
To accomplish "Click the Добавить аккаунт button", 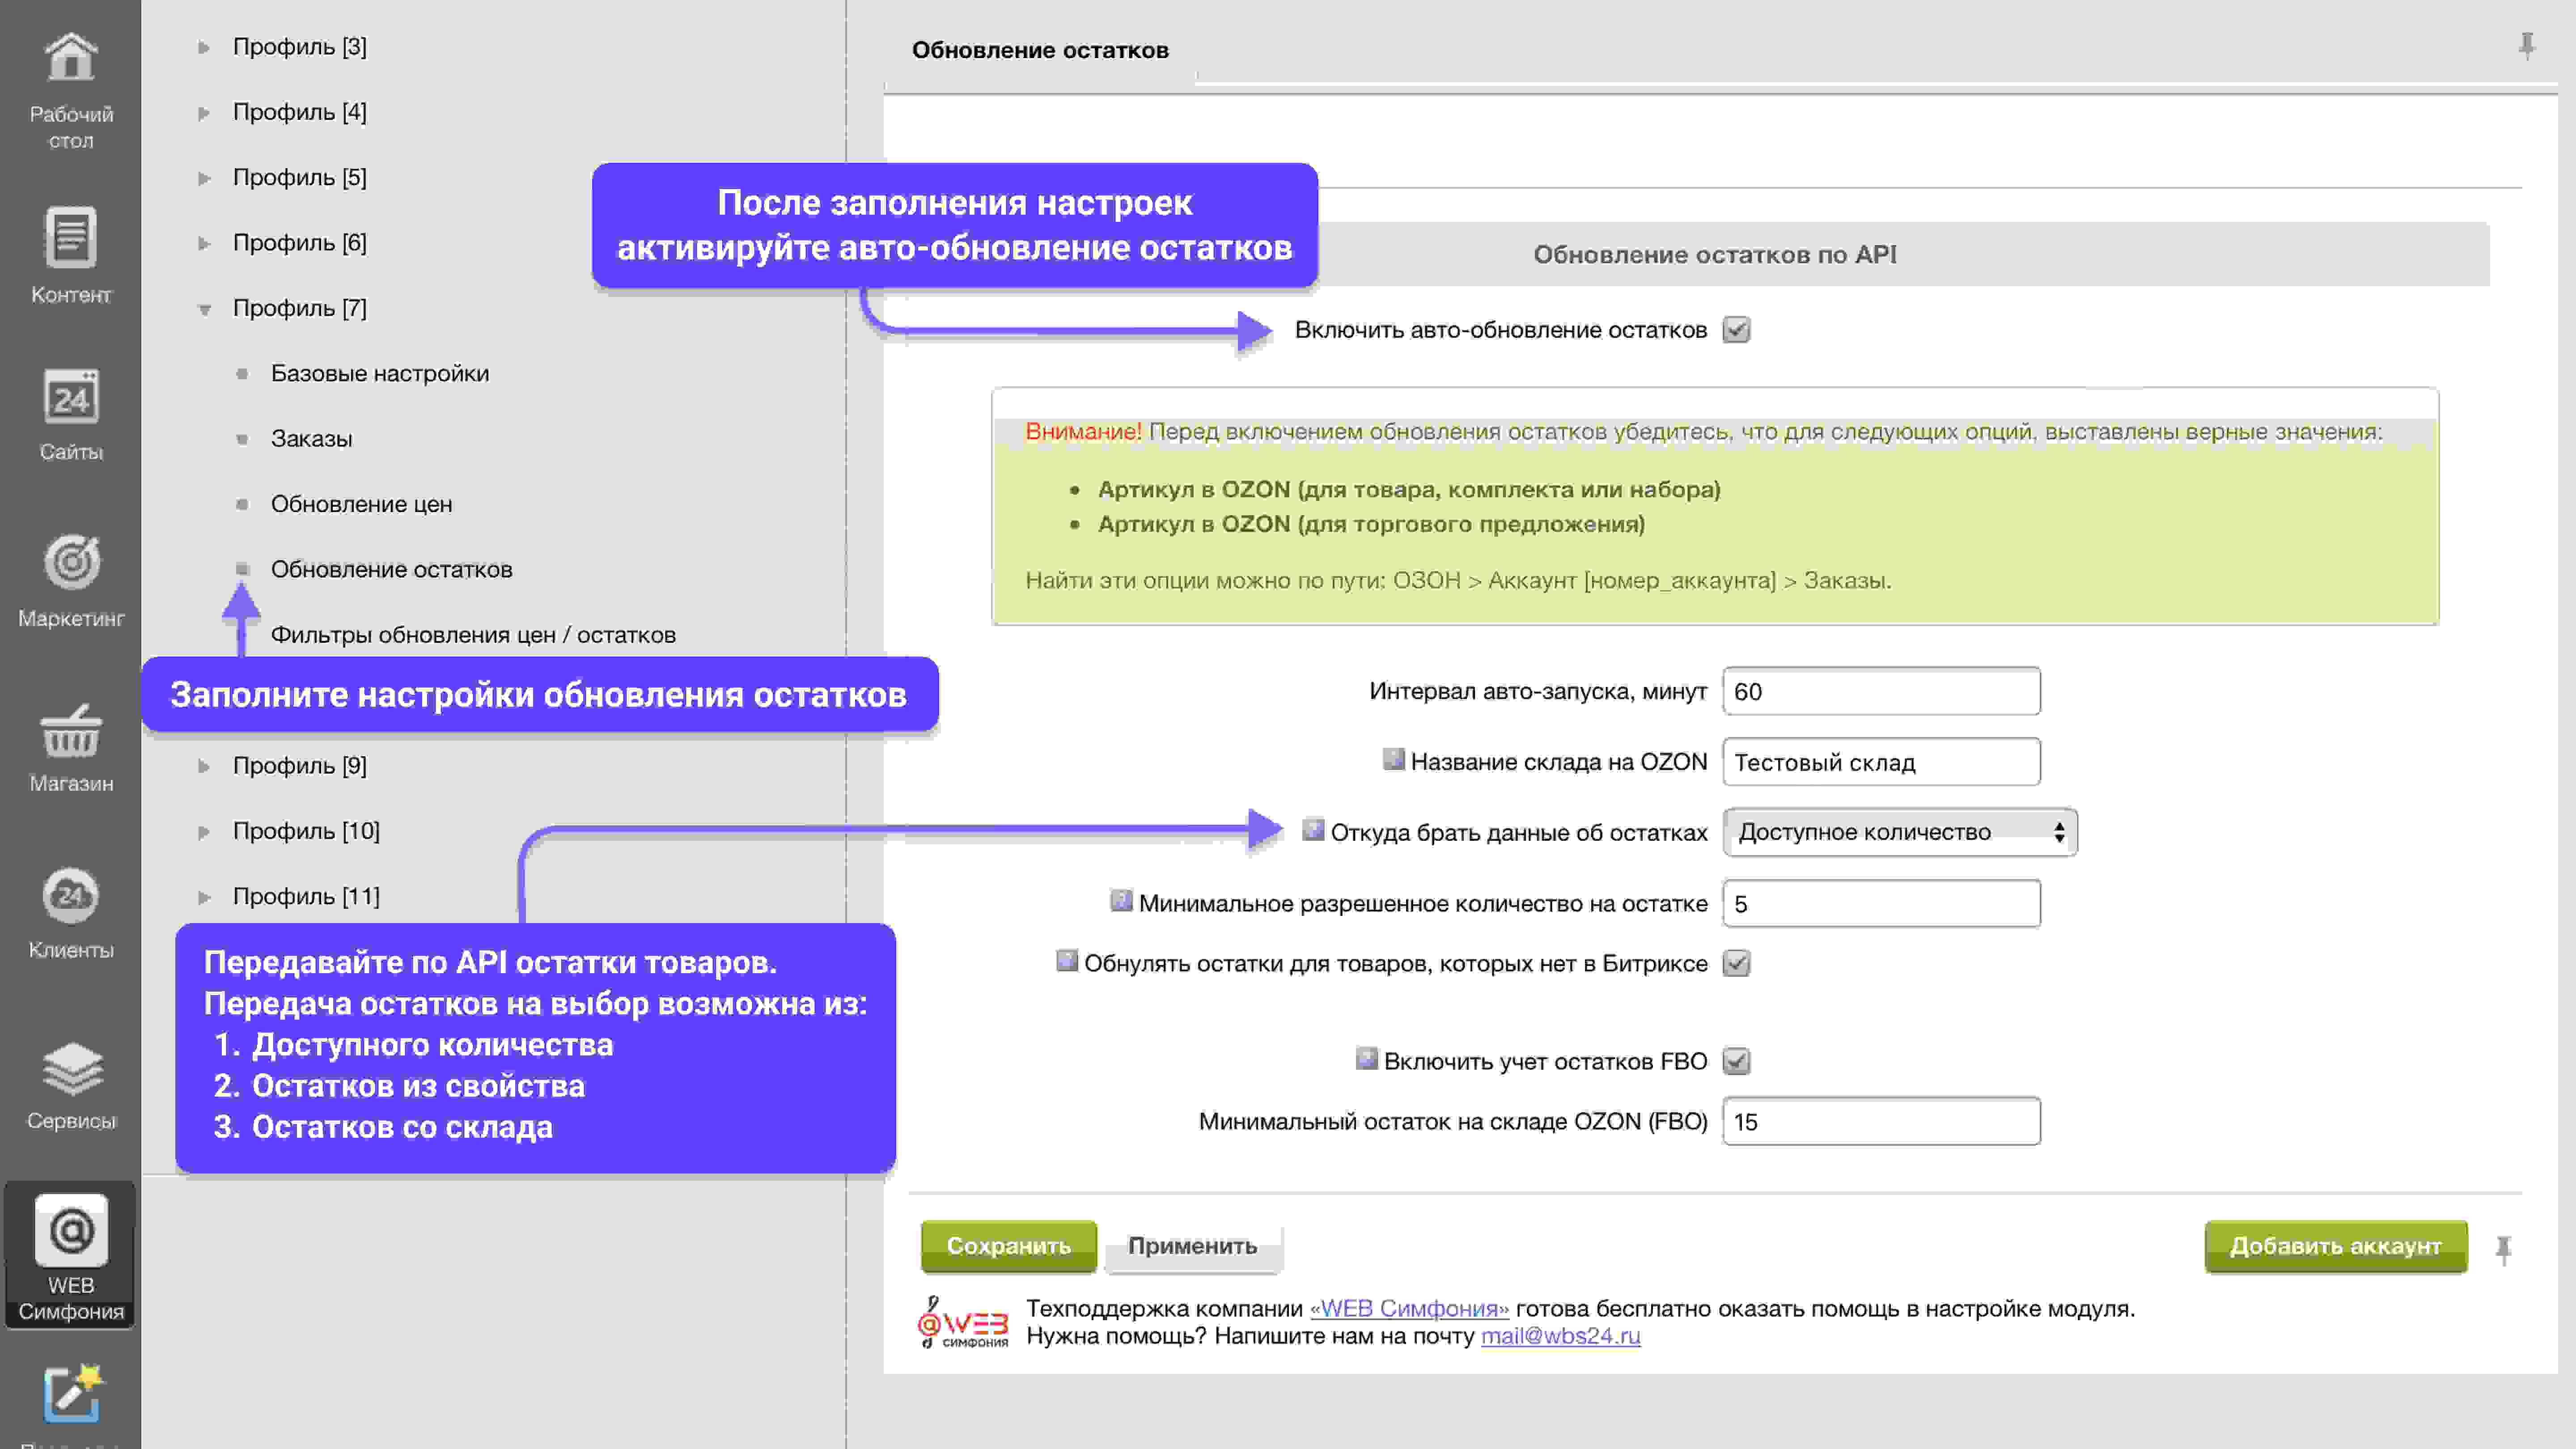I will [x=2335, y=1246].
